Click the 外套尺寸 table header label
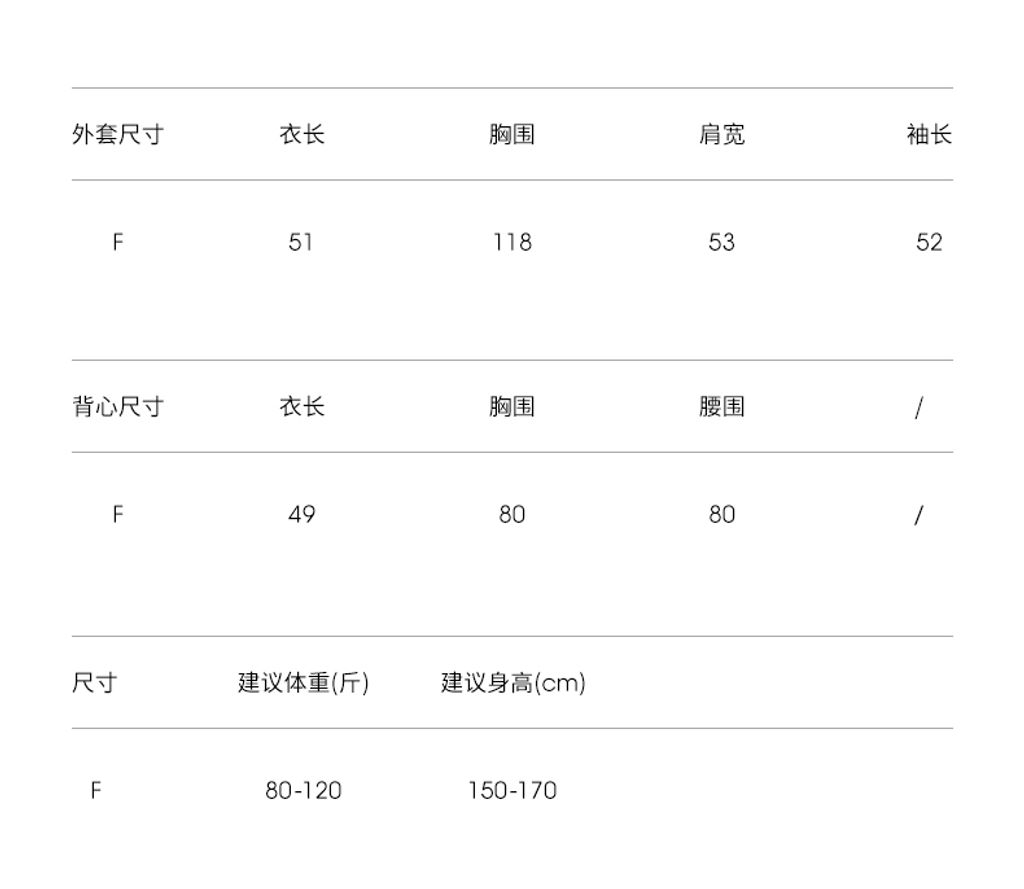Screen dimensions: 1024x889 tap(117, 135)
